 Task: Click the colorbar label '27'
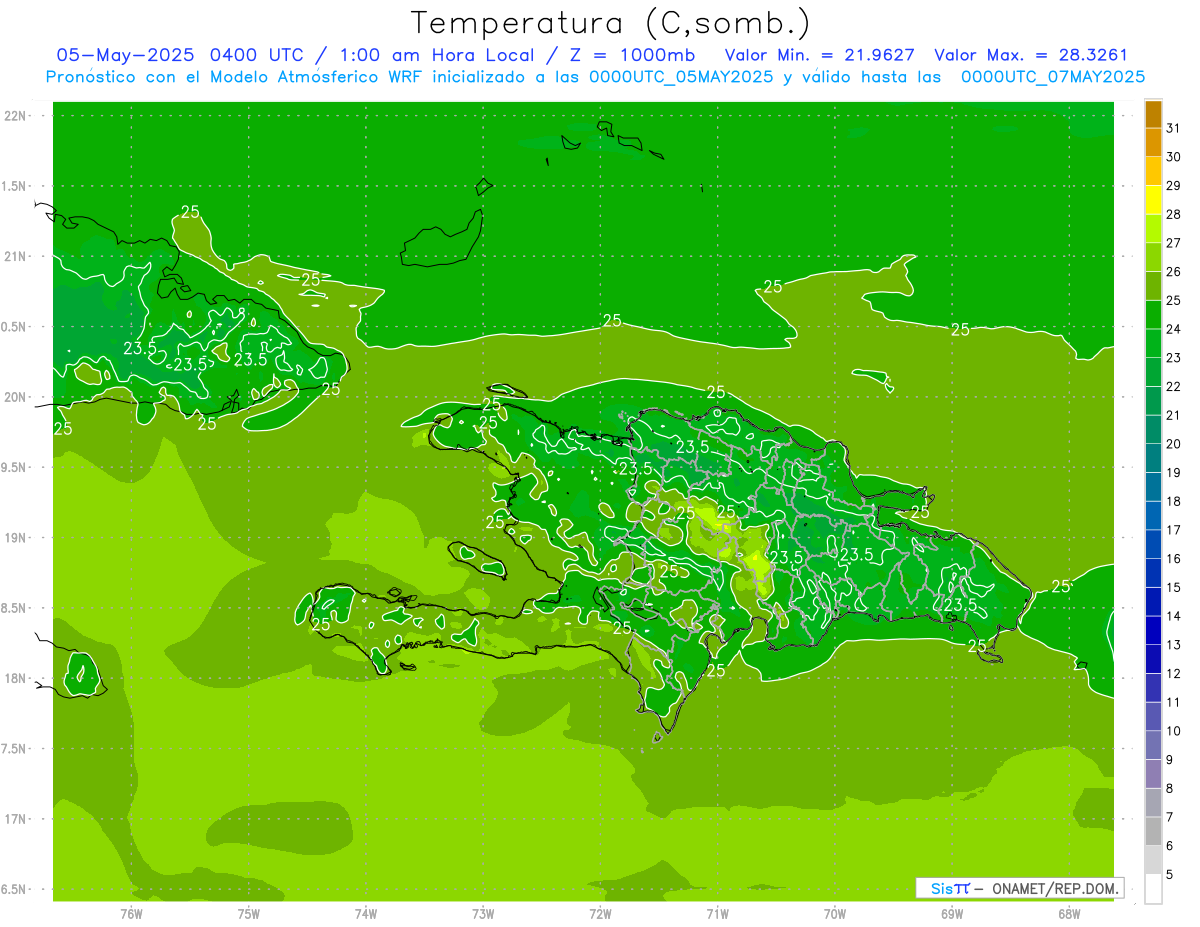click(x=1174, y=243)
